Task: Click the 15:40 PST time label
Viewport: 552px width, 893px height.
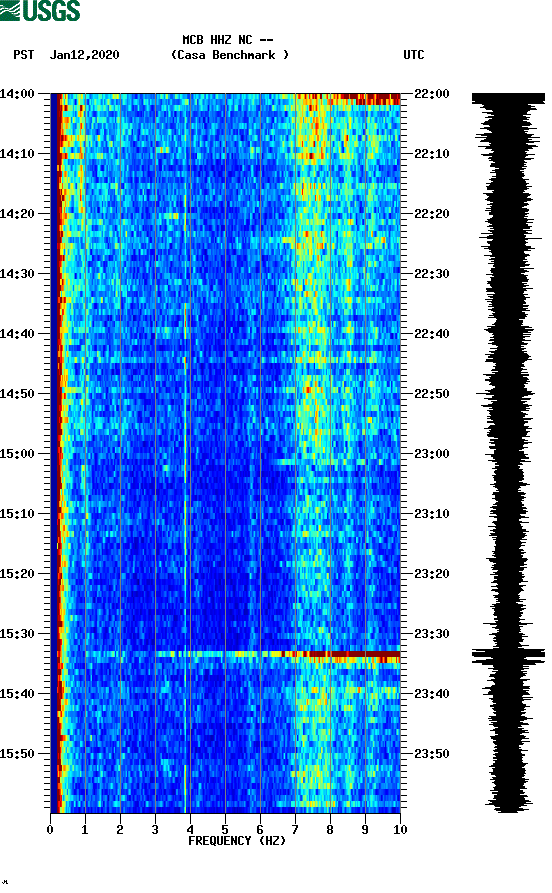Action: pyautogui.click(x=17, y=694)
